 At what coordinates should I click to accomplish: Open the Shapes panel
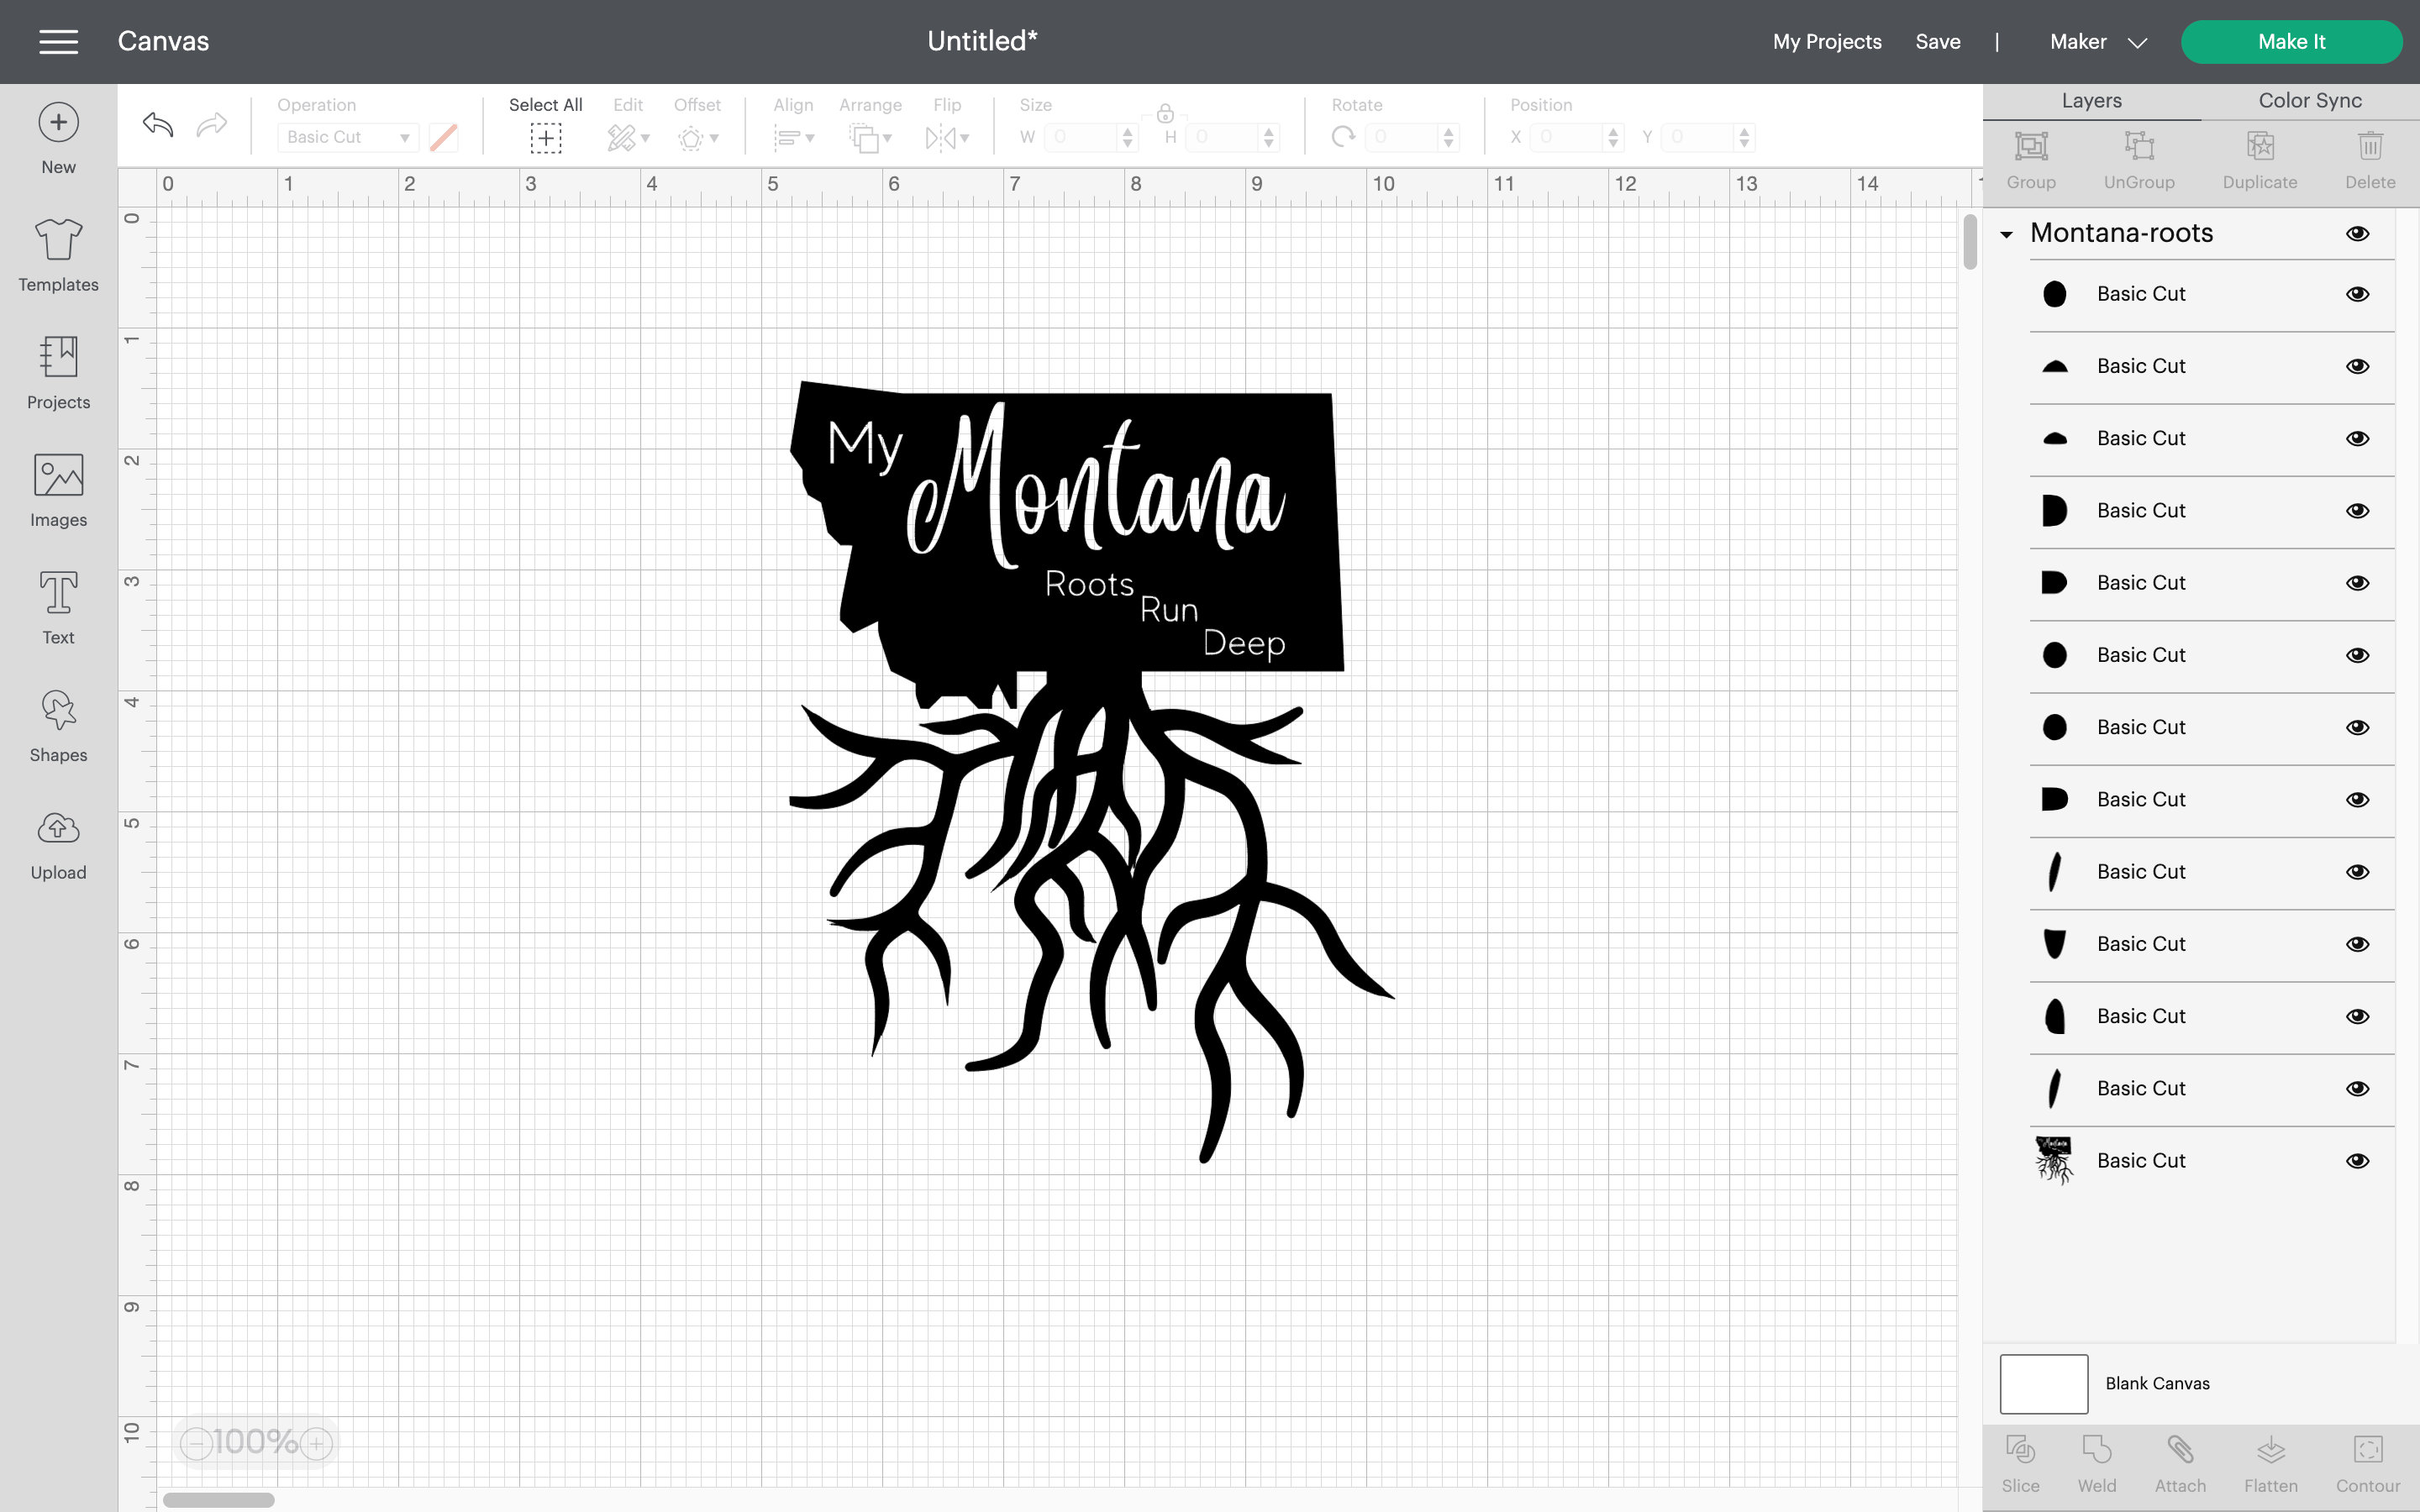pos(57,725)
